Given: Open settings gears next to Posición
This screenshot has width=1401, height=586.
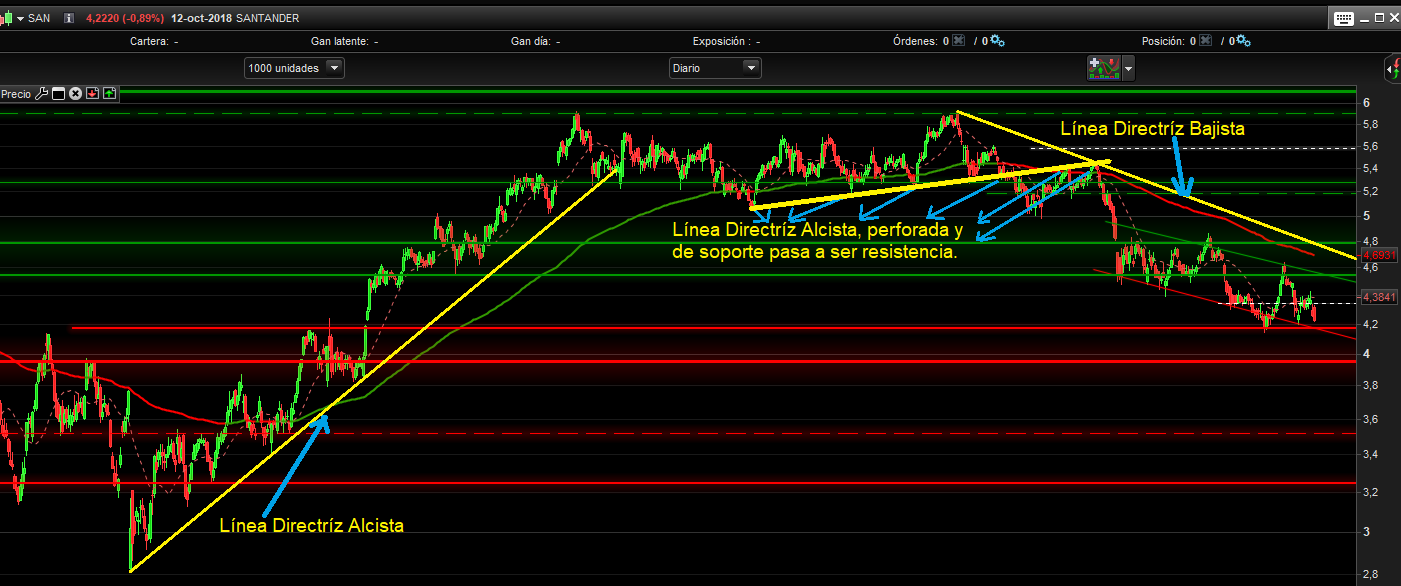Looking at the screenshot, I should click(1242, 41).
